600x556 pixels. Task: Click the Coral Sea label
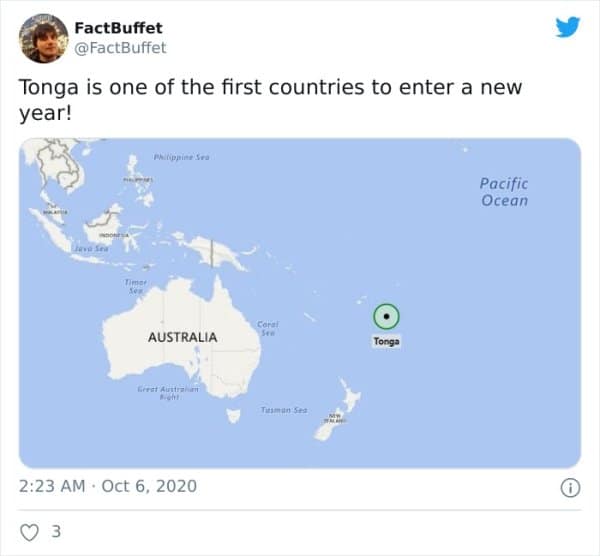pyautogui.click(x=268, y=328)
